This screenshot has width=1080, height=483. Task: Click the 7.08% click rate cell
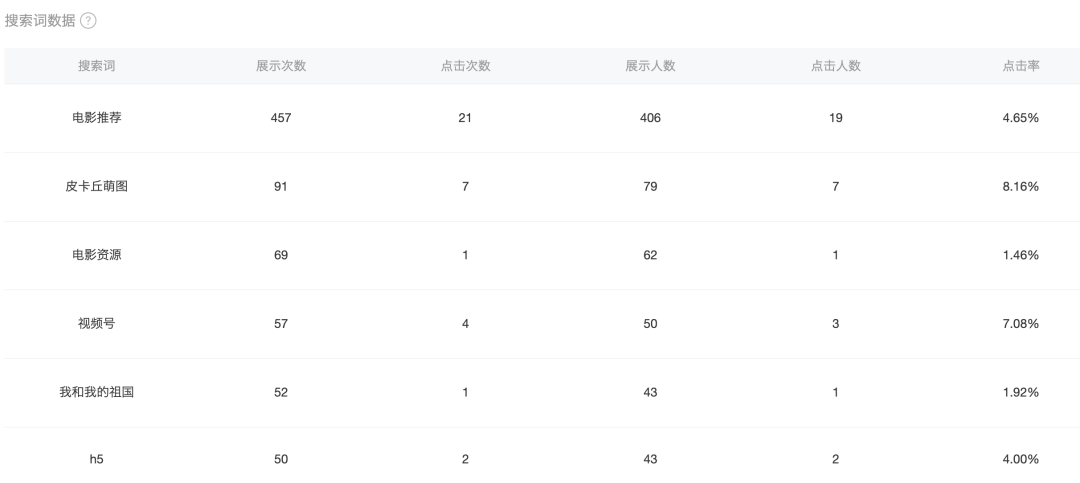point(1021,323)
